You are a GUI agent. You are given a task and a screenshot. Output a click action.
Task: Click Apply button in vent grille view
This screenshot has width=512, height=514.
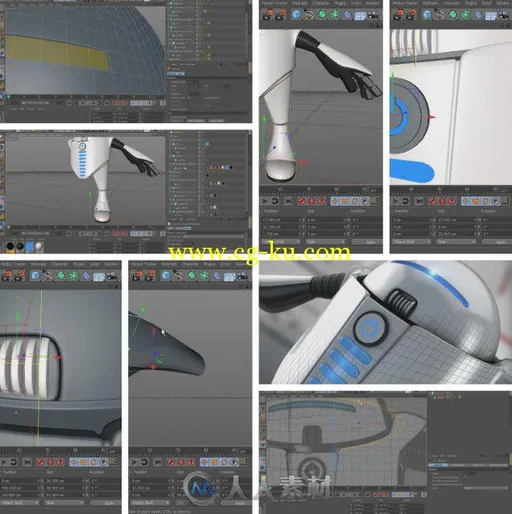(x=106, y=503)
